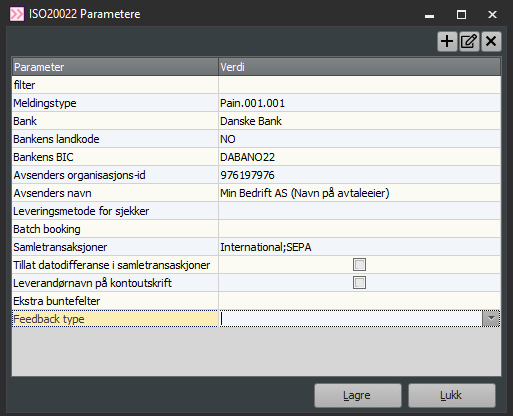513x416 pixels.
Task: Click the Lukk button
Action: pyautogui.click(x=452, y=395)
